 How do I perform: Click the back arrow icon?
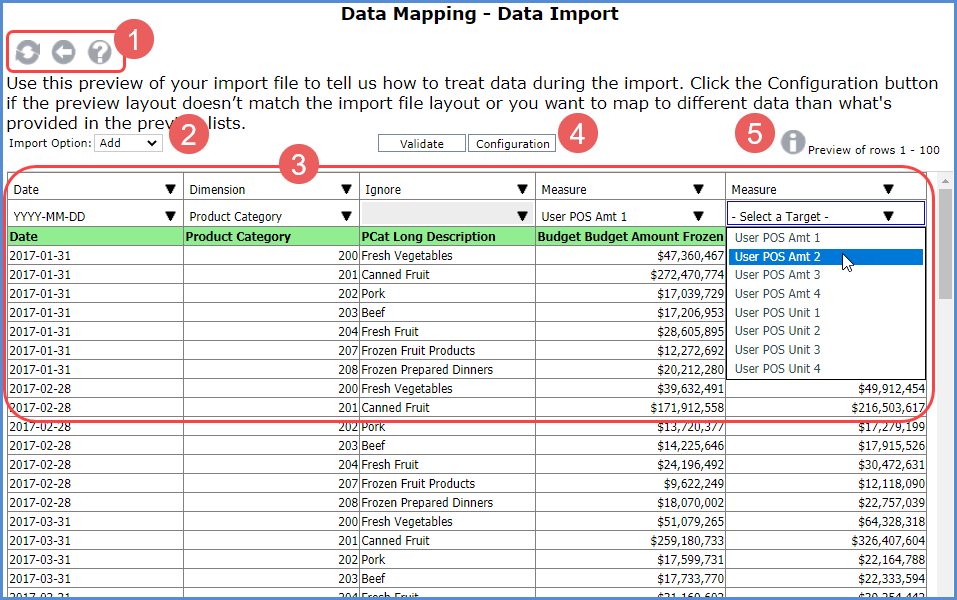coord(63,52)
